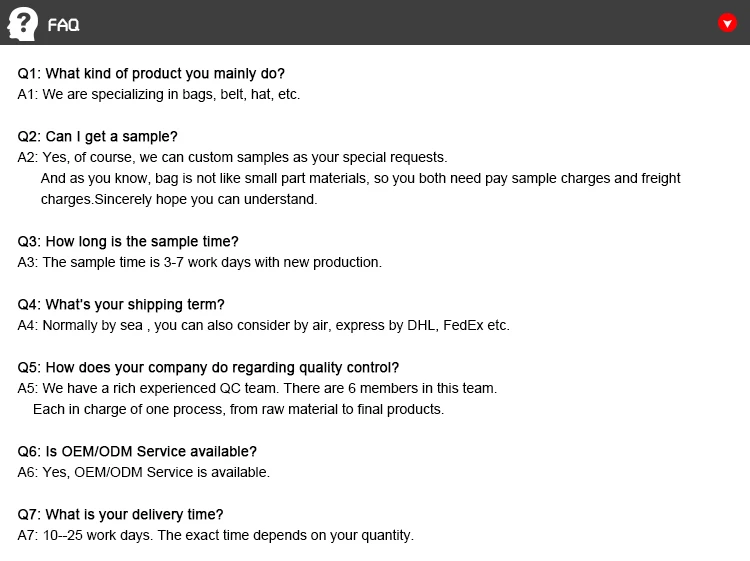The height and width of the screenshot is (561, 750).
Task: Click A5 about experienced QC team
Action: (257, 388)
